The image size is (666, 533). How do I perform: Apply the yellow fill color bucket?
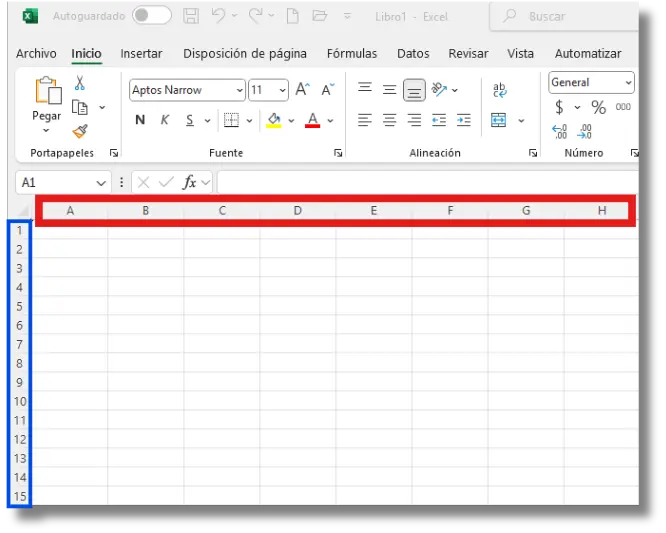274,120
